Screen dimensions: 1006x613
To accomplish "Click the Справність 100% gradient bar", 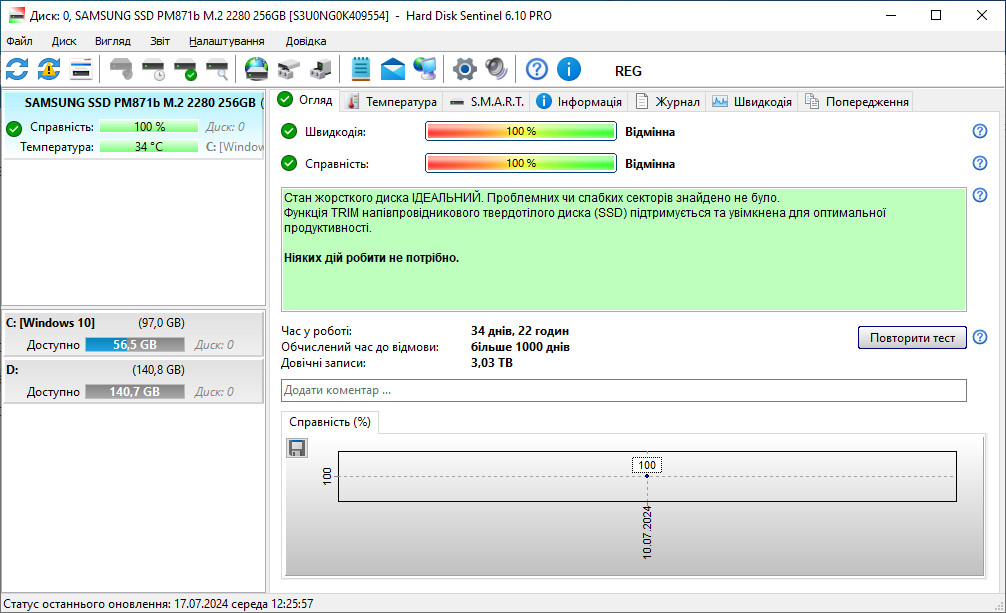I will (x=520, y=163).
